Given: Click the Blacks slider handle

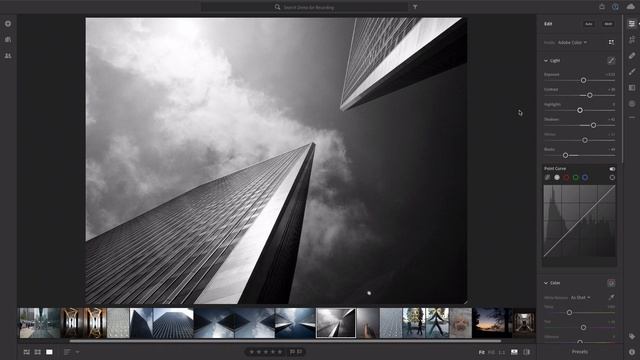Looking at the screenshot, I should 565,155.
